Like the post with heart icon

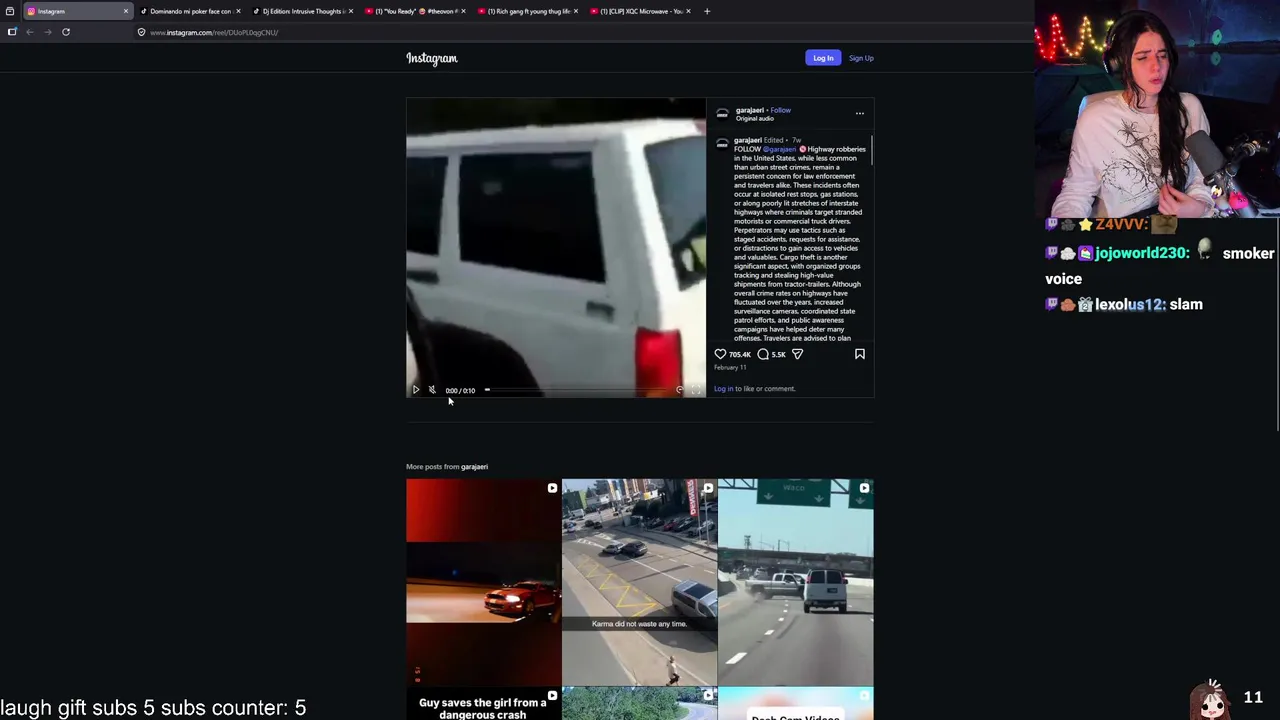point(720,354)
